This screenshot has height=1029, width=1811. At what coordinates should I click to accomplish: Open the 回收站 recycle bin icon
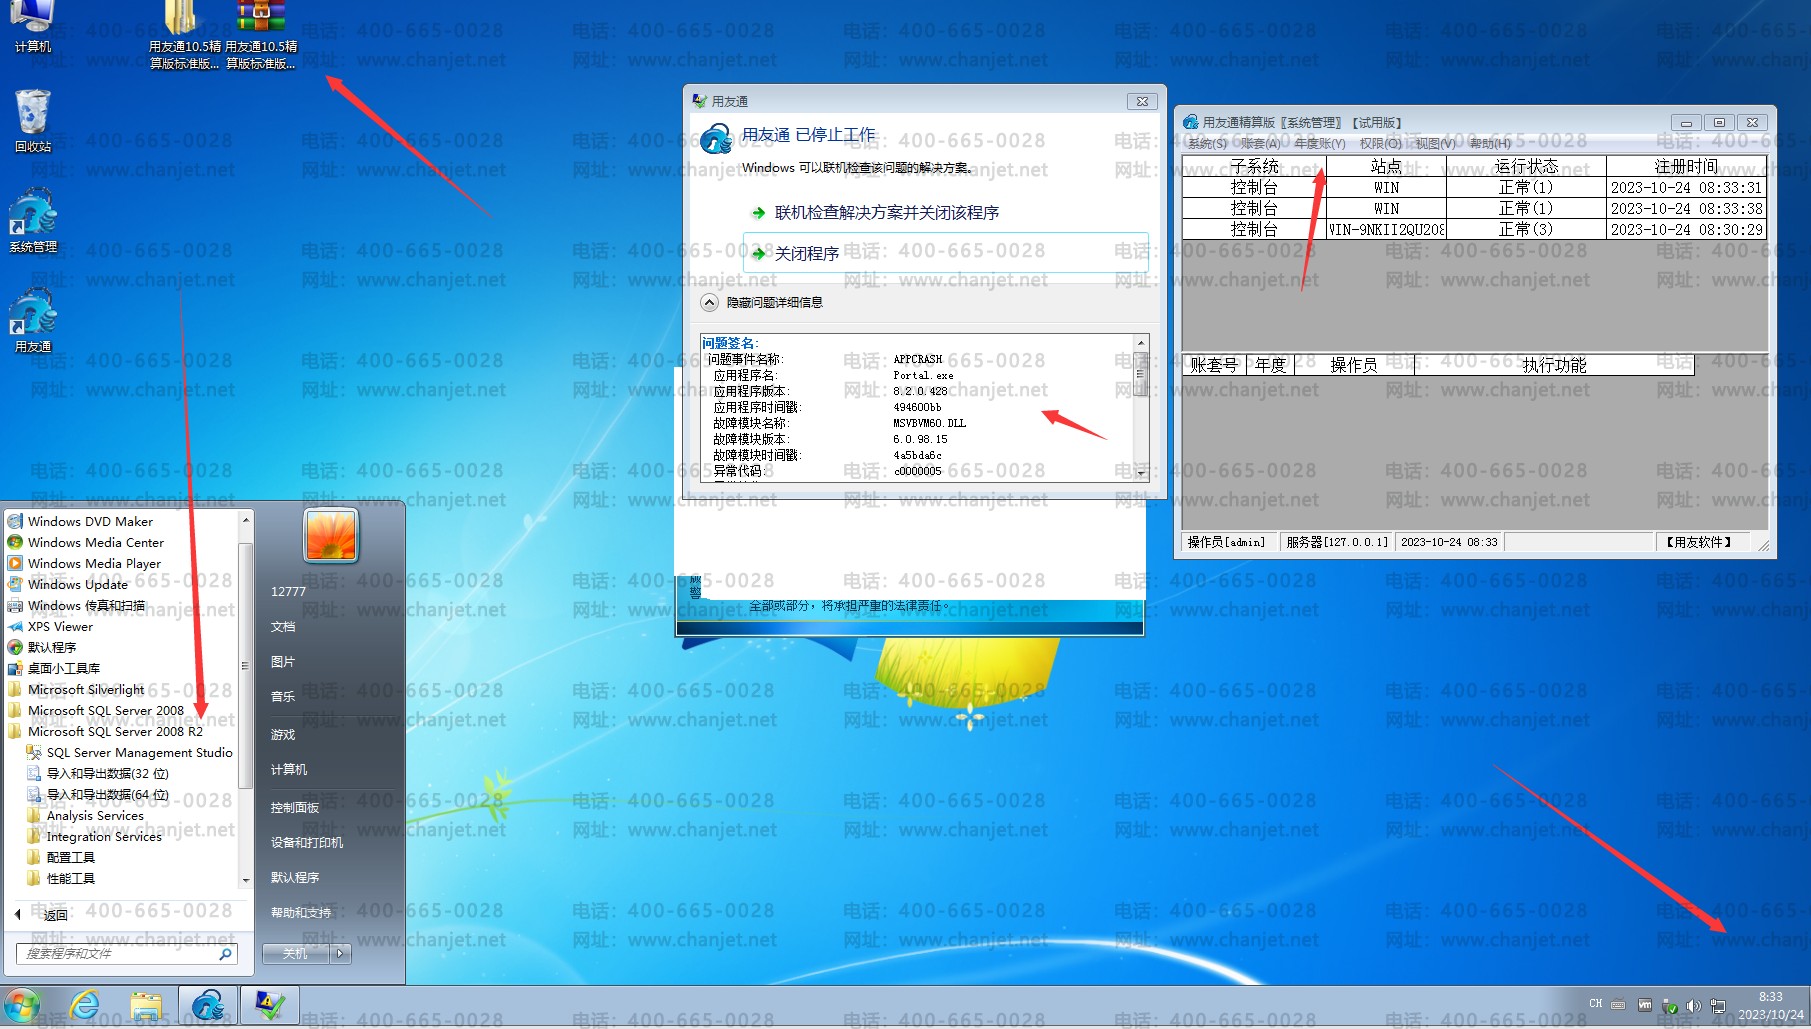pyautogui.click(x=33, y=120)
